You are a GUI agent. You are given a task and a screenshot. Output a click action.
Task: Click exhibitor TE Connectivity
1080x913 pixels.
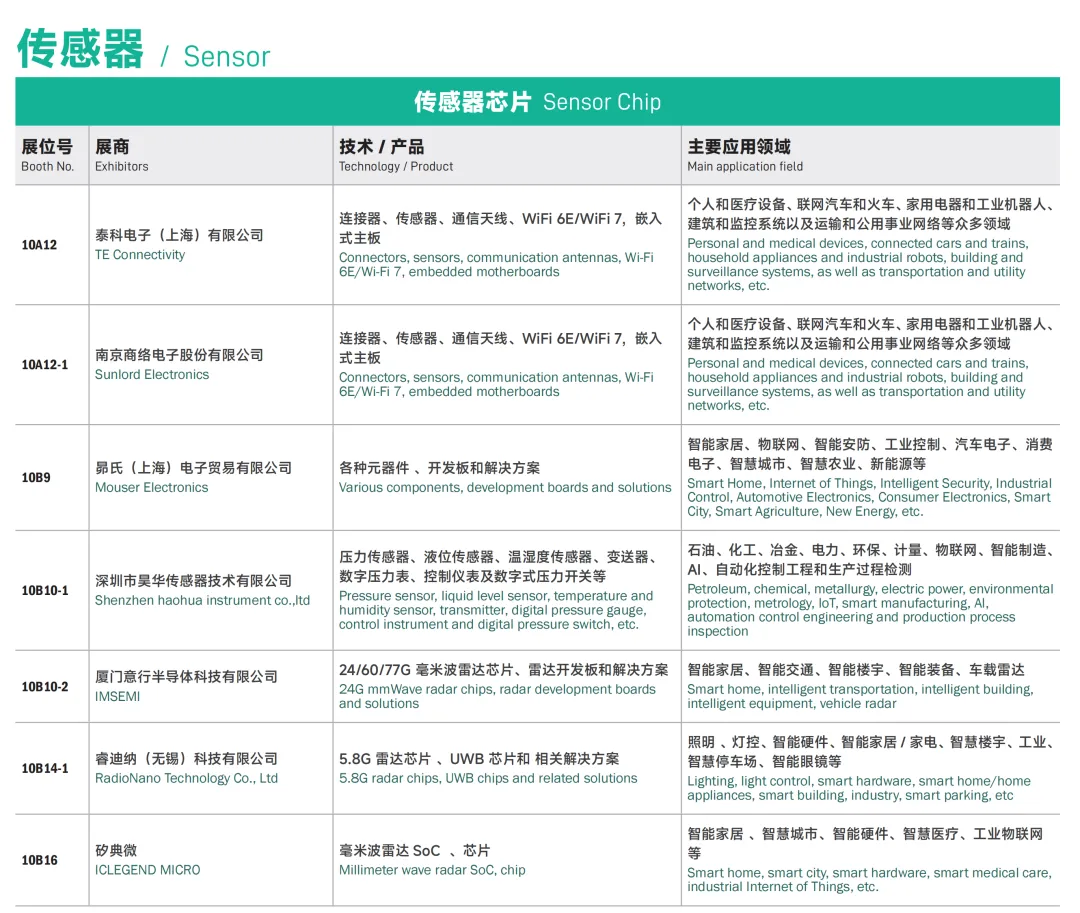pos(140,255)
